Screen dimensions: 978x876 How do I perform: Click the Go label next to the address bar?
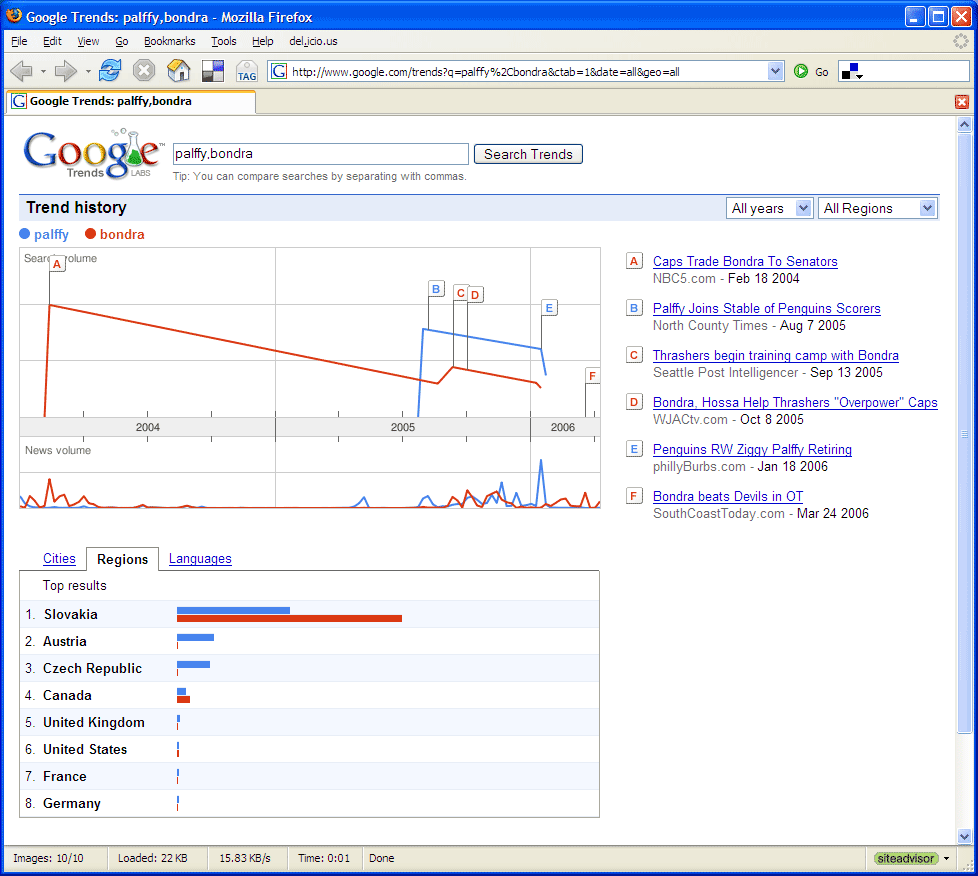(821, 72)
